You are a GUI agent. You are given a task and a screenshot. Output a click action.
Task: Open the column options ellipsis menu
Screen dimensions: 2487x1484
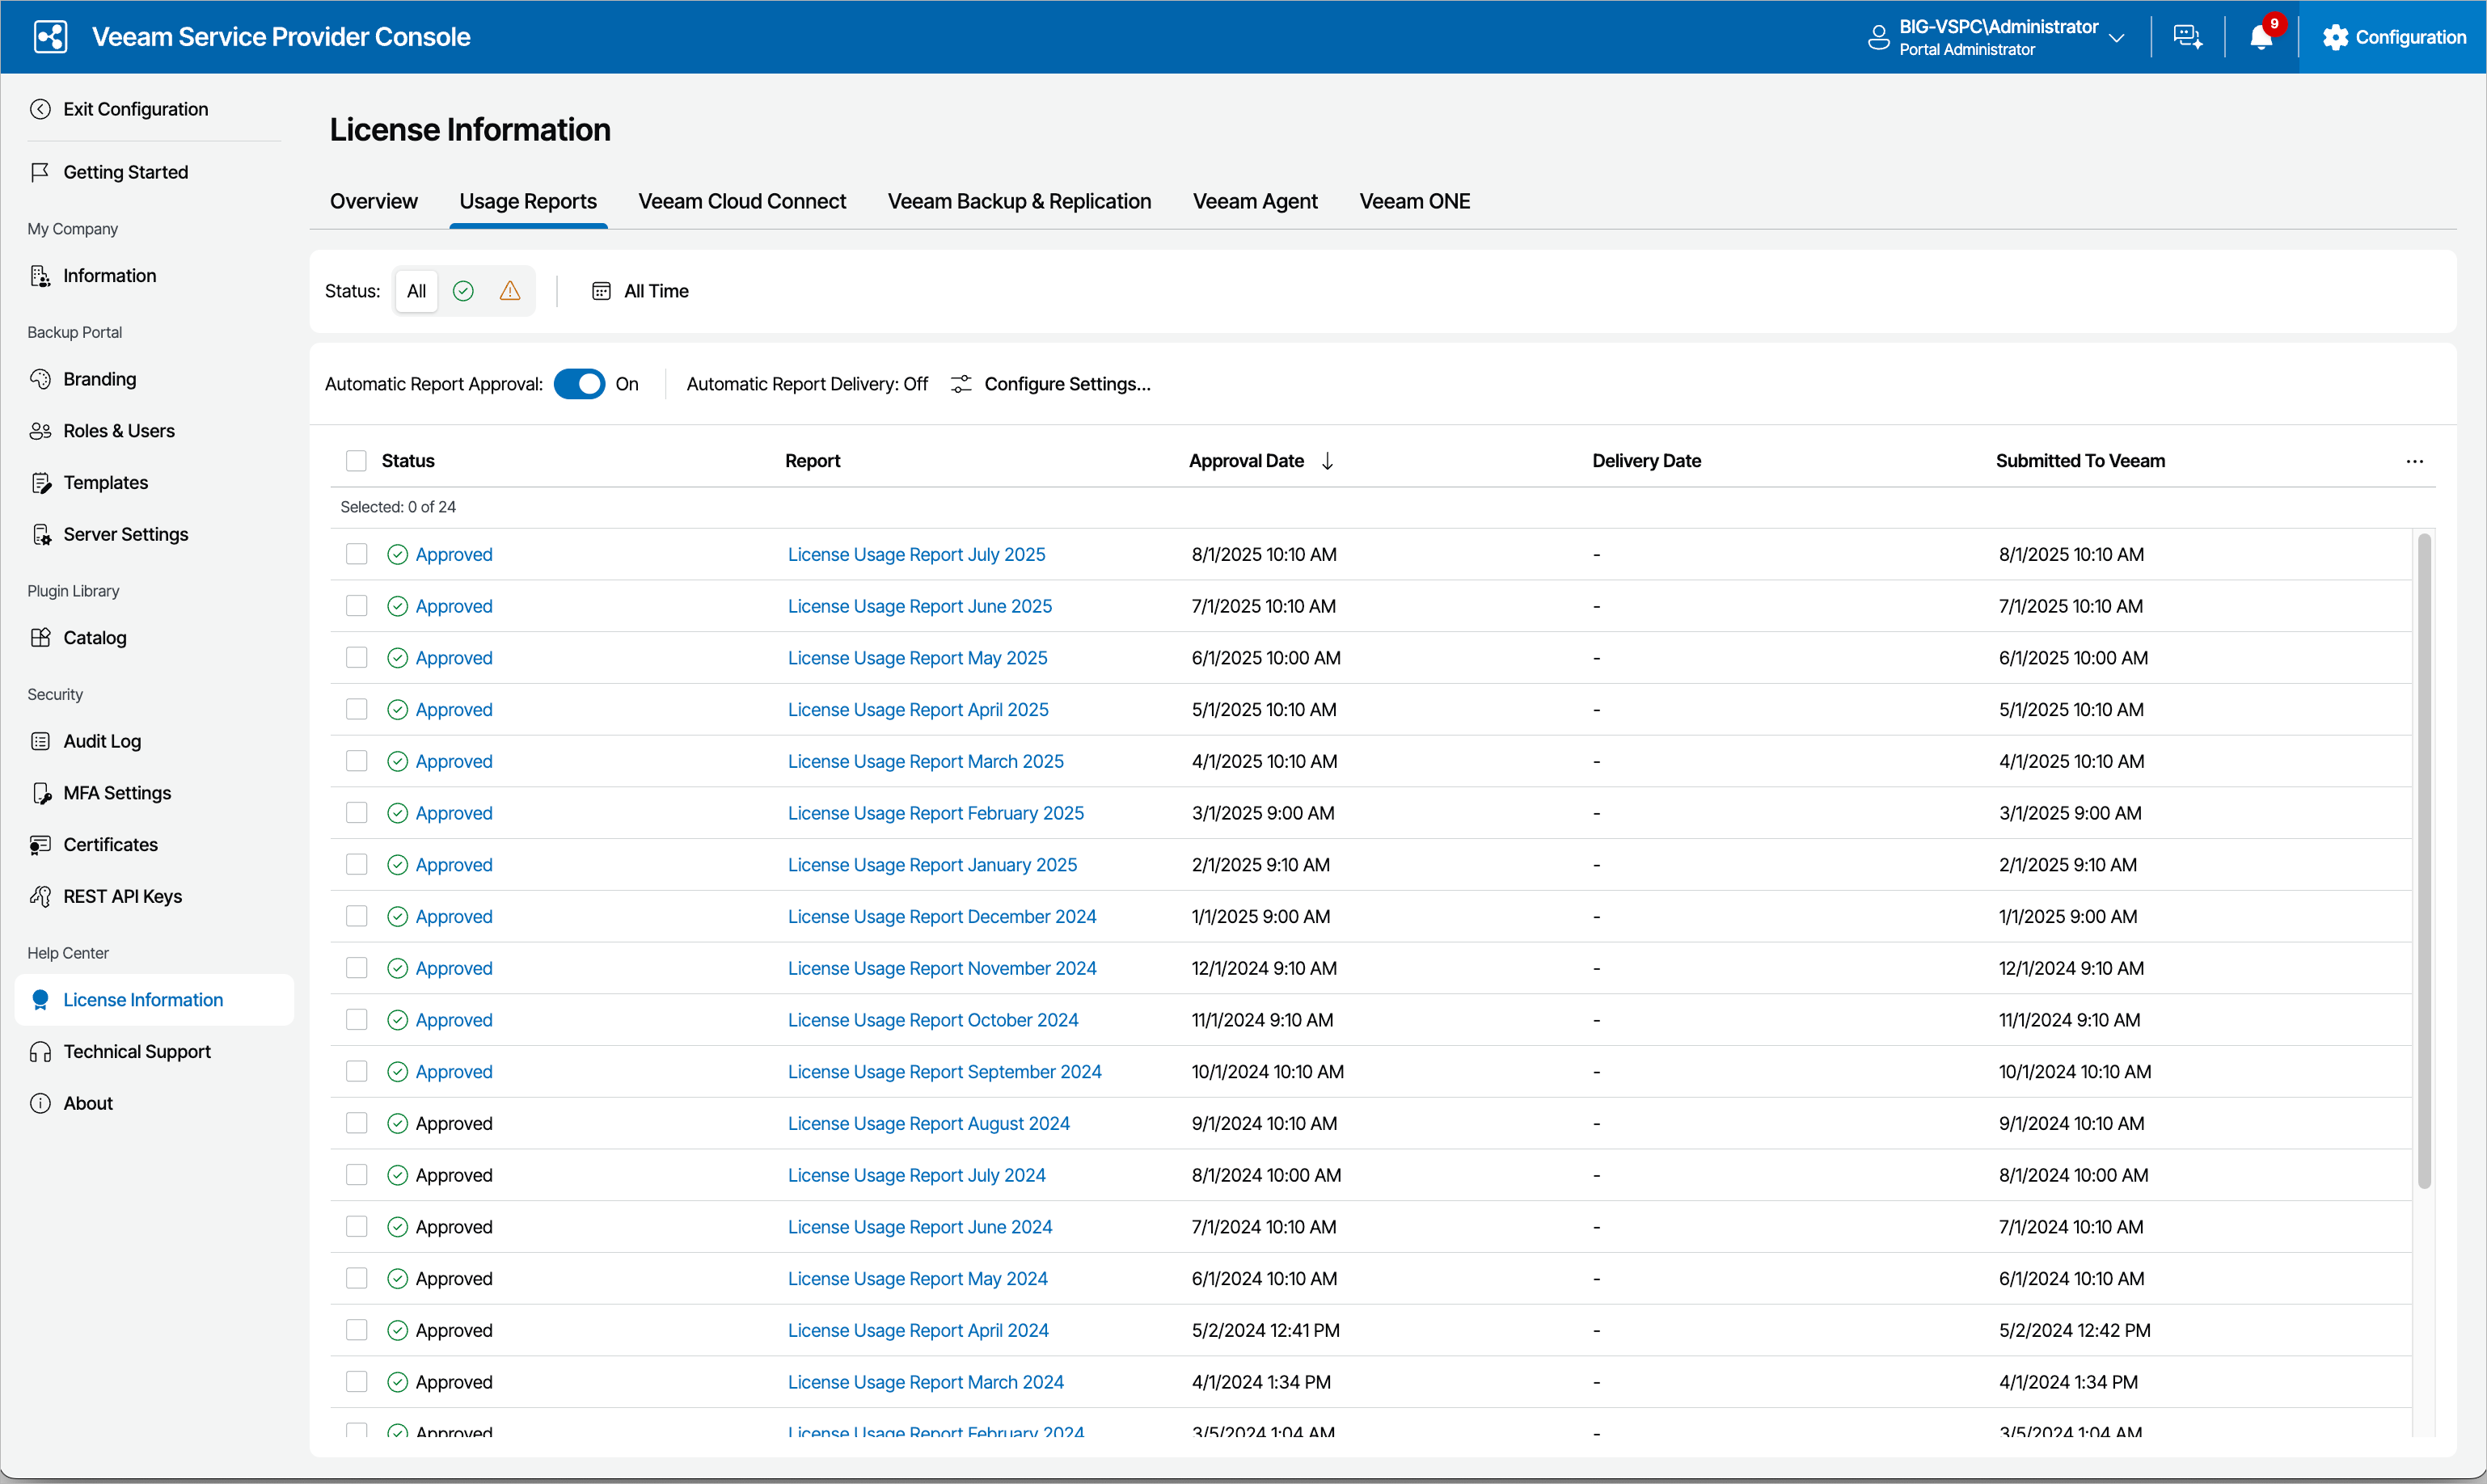[x=2414, y=461]
